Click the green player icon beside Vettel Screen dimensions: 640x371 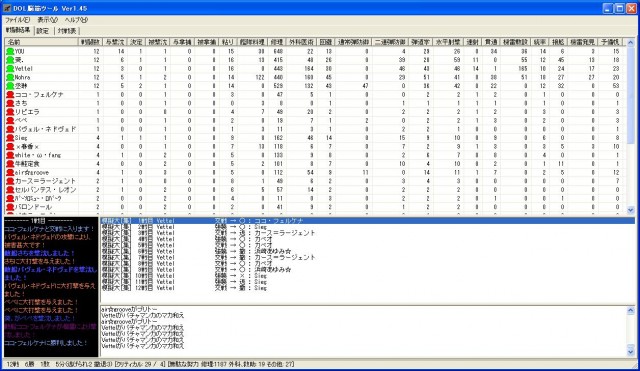pos(10,69)
